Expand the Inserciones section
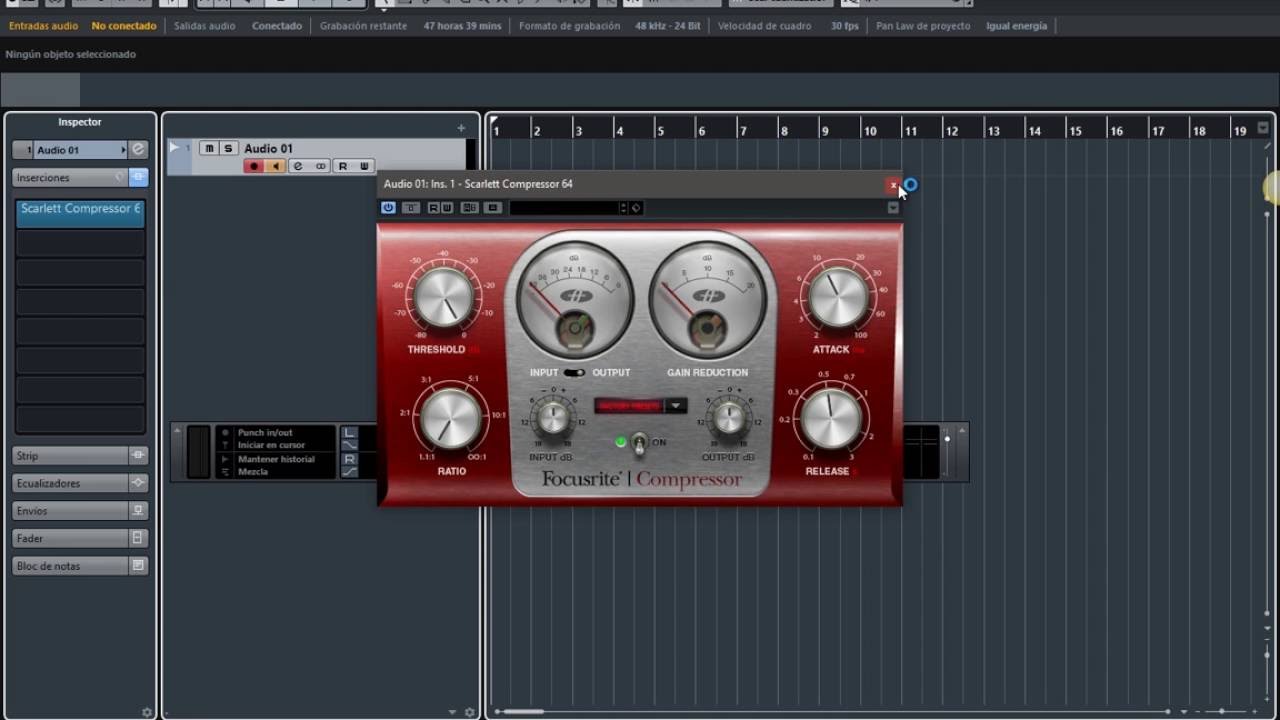 pyautogui.click(x=70, y=177)
